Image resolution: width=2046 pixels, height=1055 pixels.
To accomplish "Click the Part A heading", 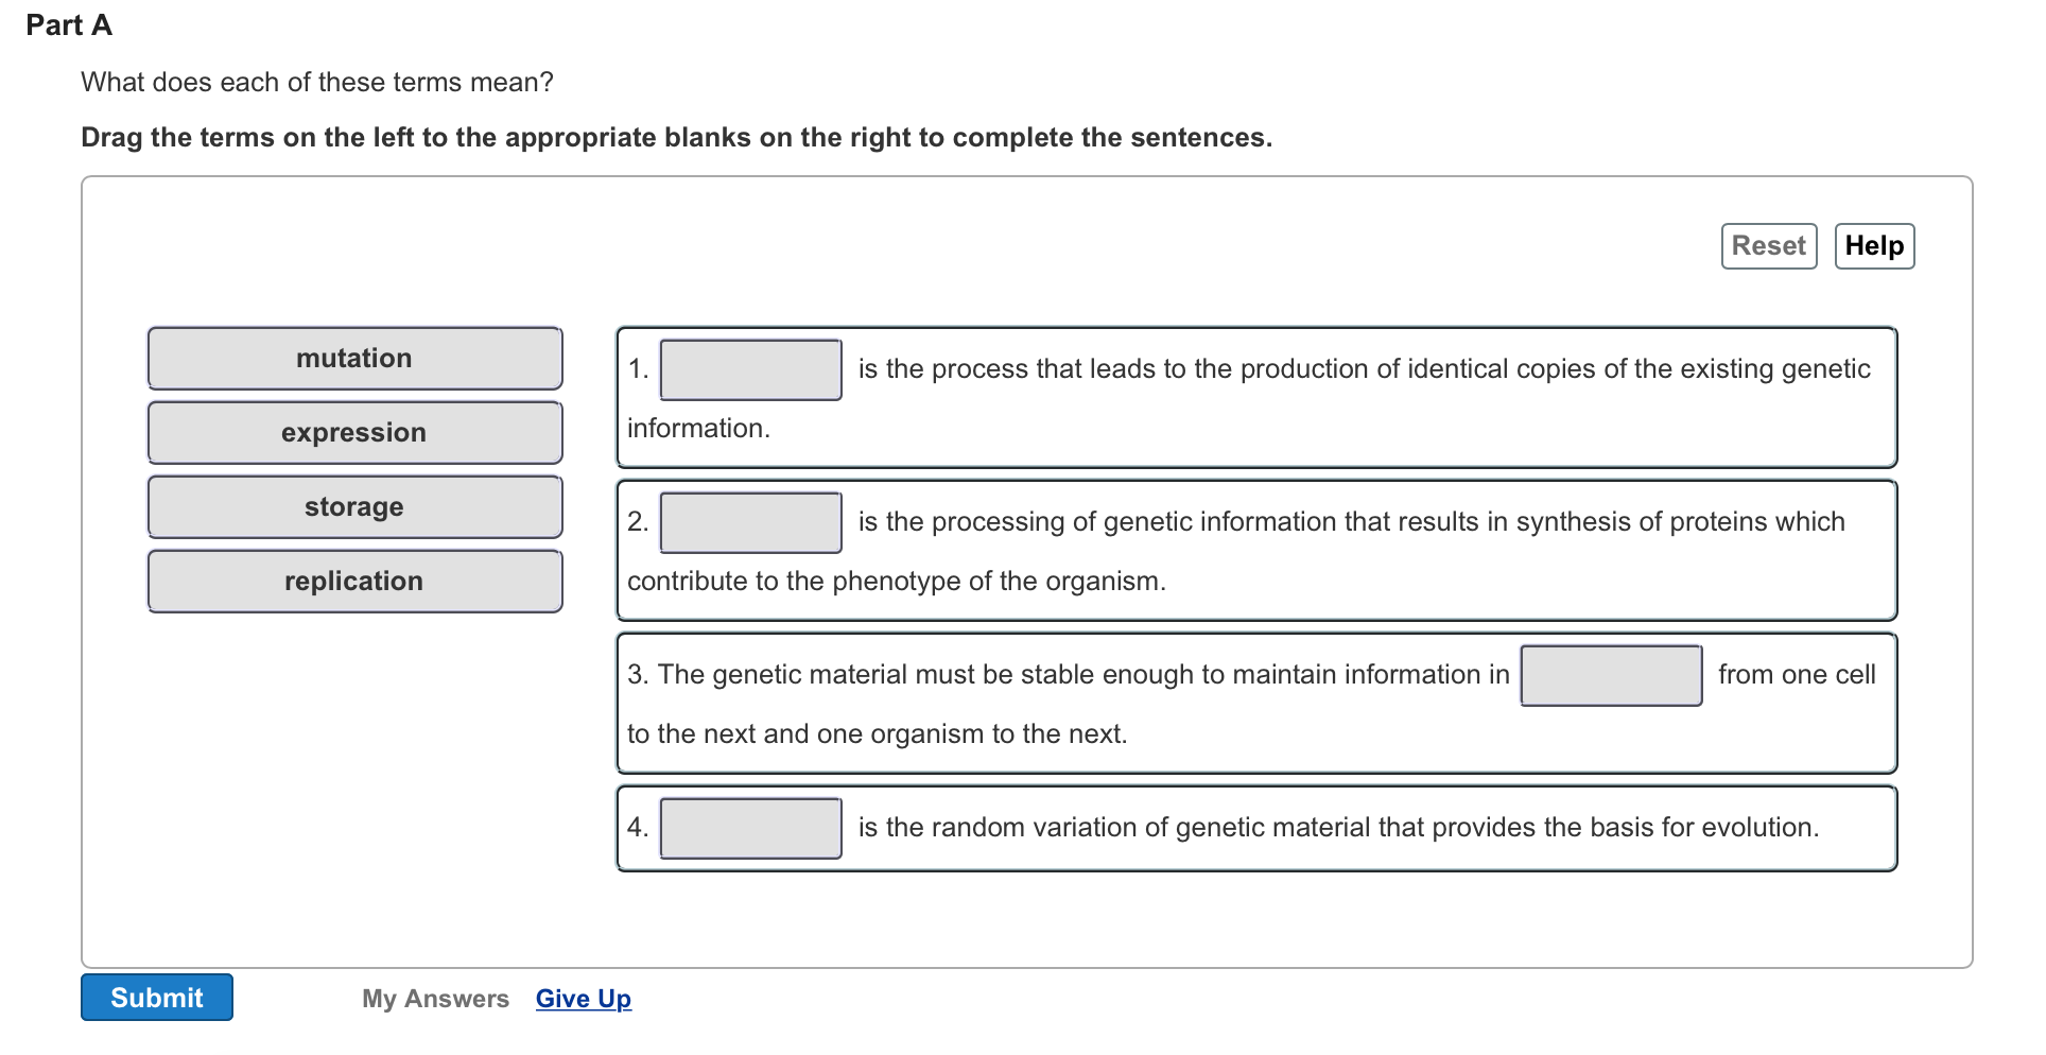I will click(69, 25).
